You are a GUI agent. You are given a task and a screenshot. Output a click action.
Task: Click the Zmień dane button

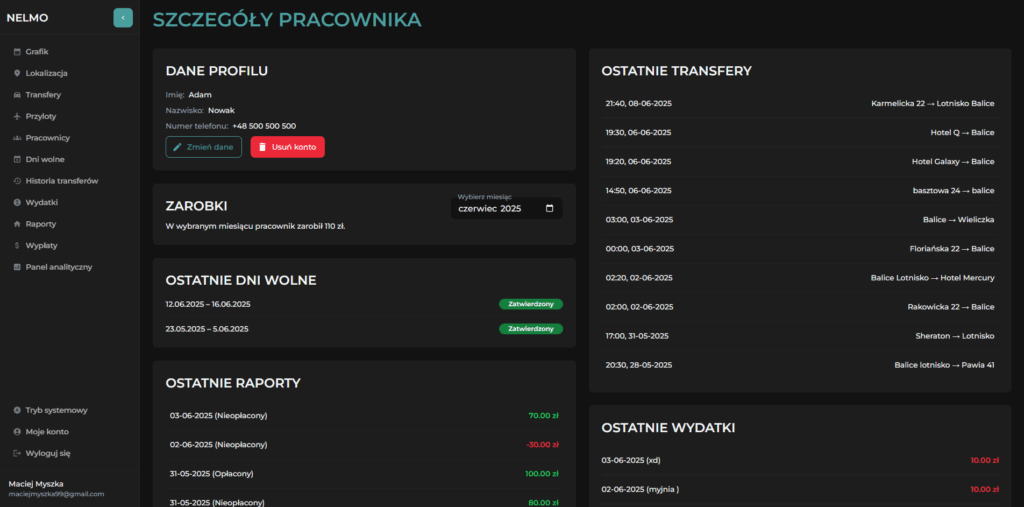tap(204, 147)
